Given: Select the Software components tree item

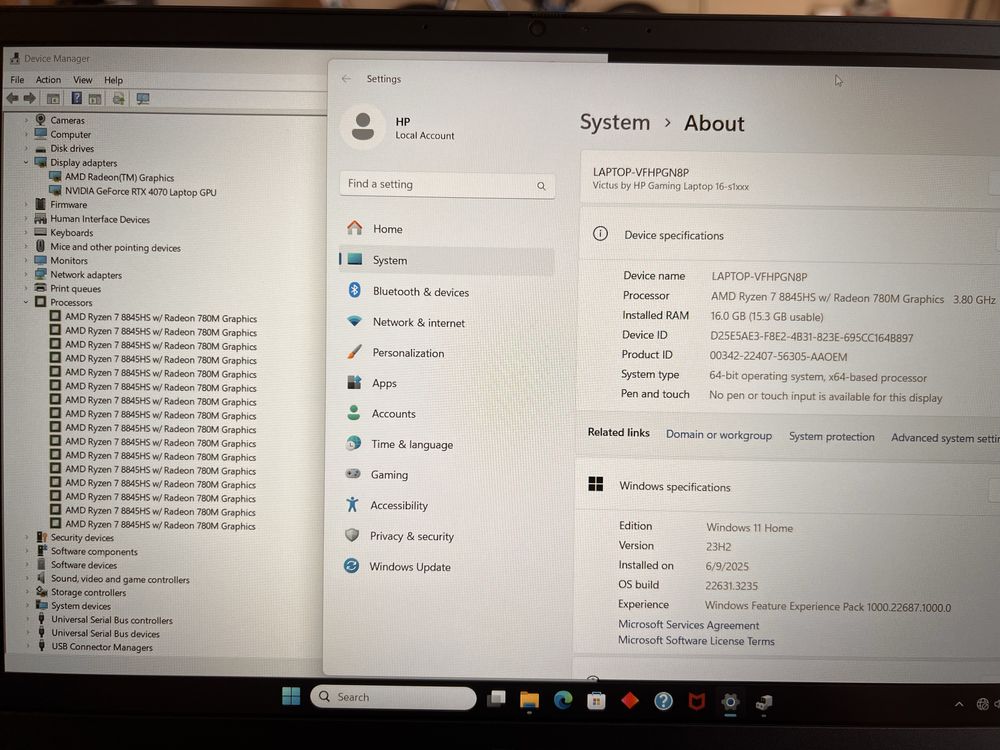Looking at the screenshot, I should [x=94, y=552].
